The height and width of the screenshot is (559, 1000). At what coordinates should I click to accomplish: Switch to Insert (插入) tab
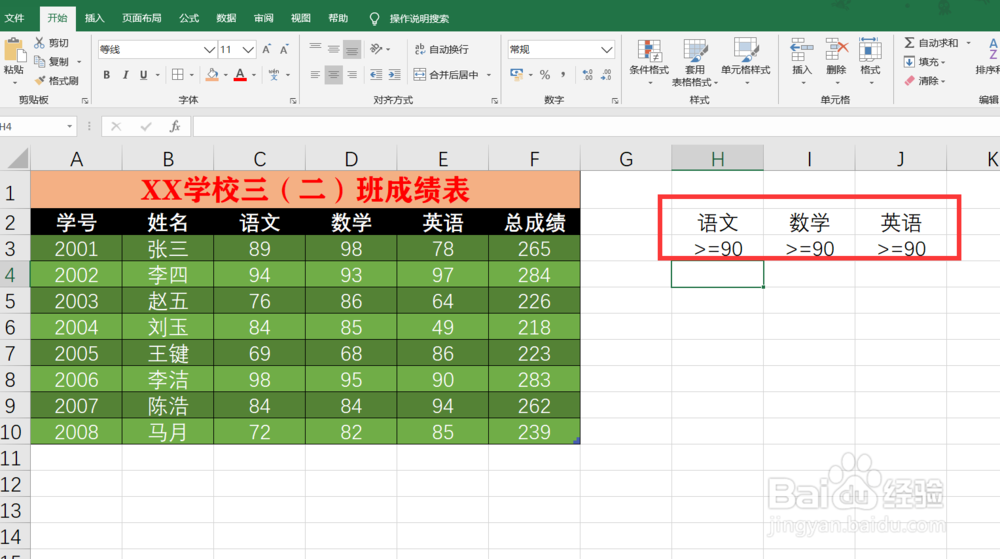(x=94, y=18)
